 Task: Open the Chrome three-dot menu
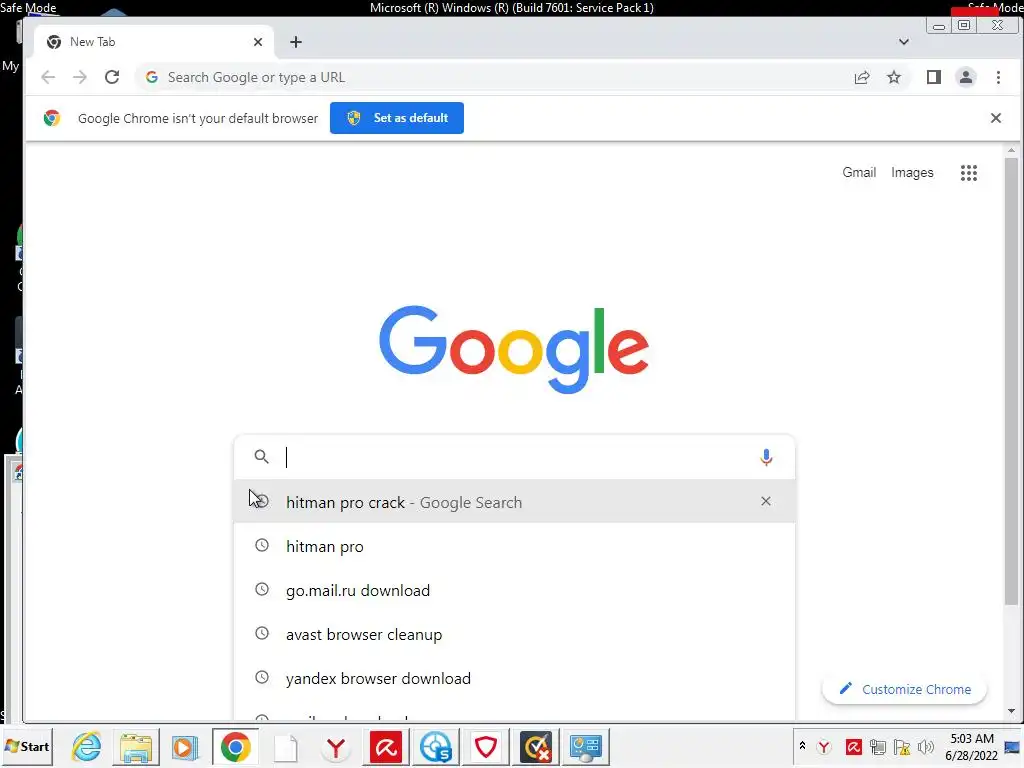pyautogui.click(x=998, y=77)
